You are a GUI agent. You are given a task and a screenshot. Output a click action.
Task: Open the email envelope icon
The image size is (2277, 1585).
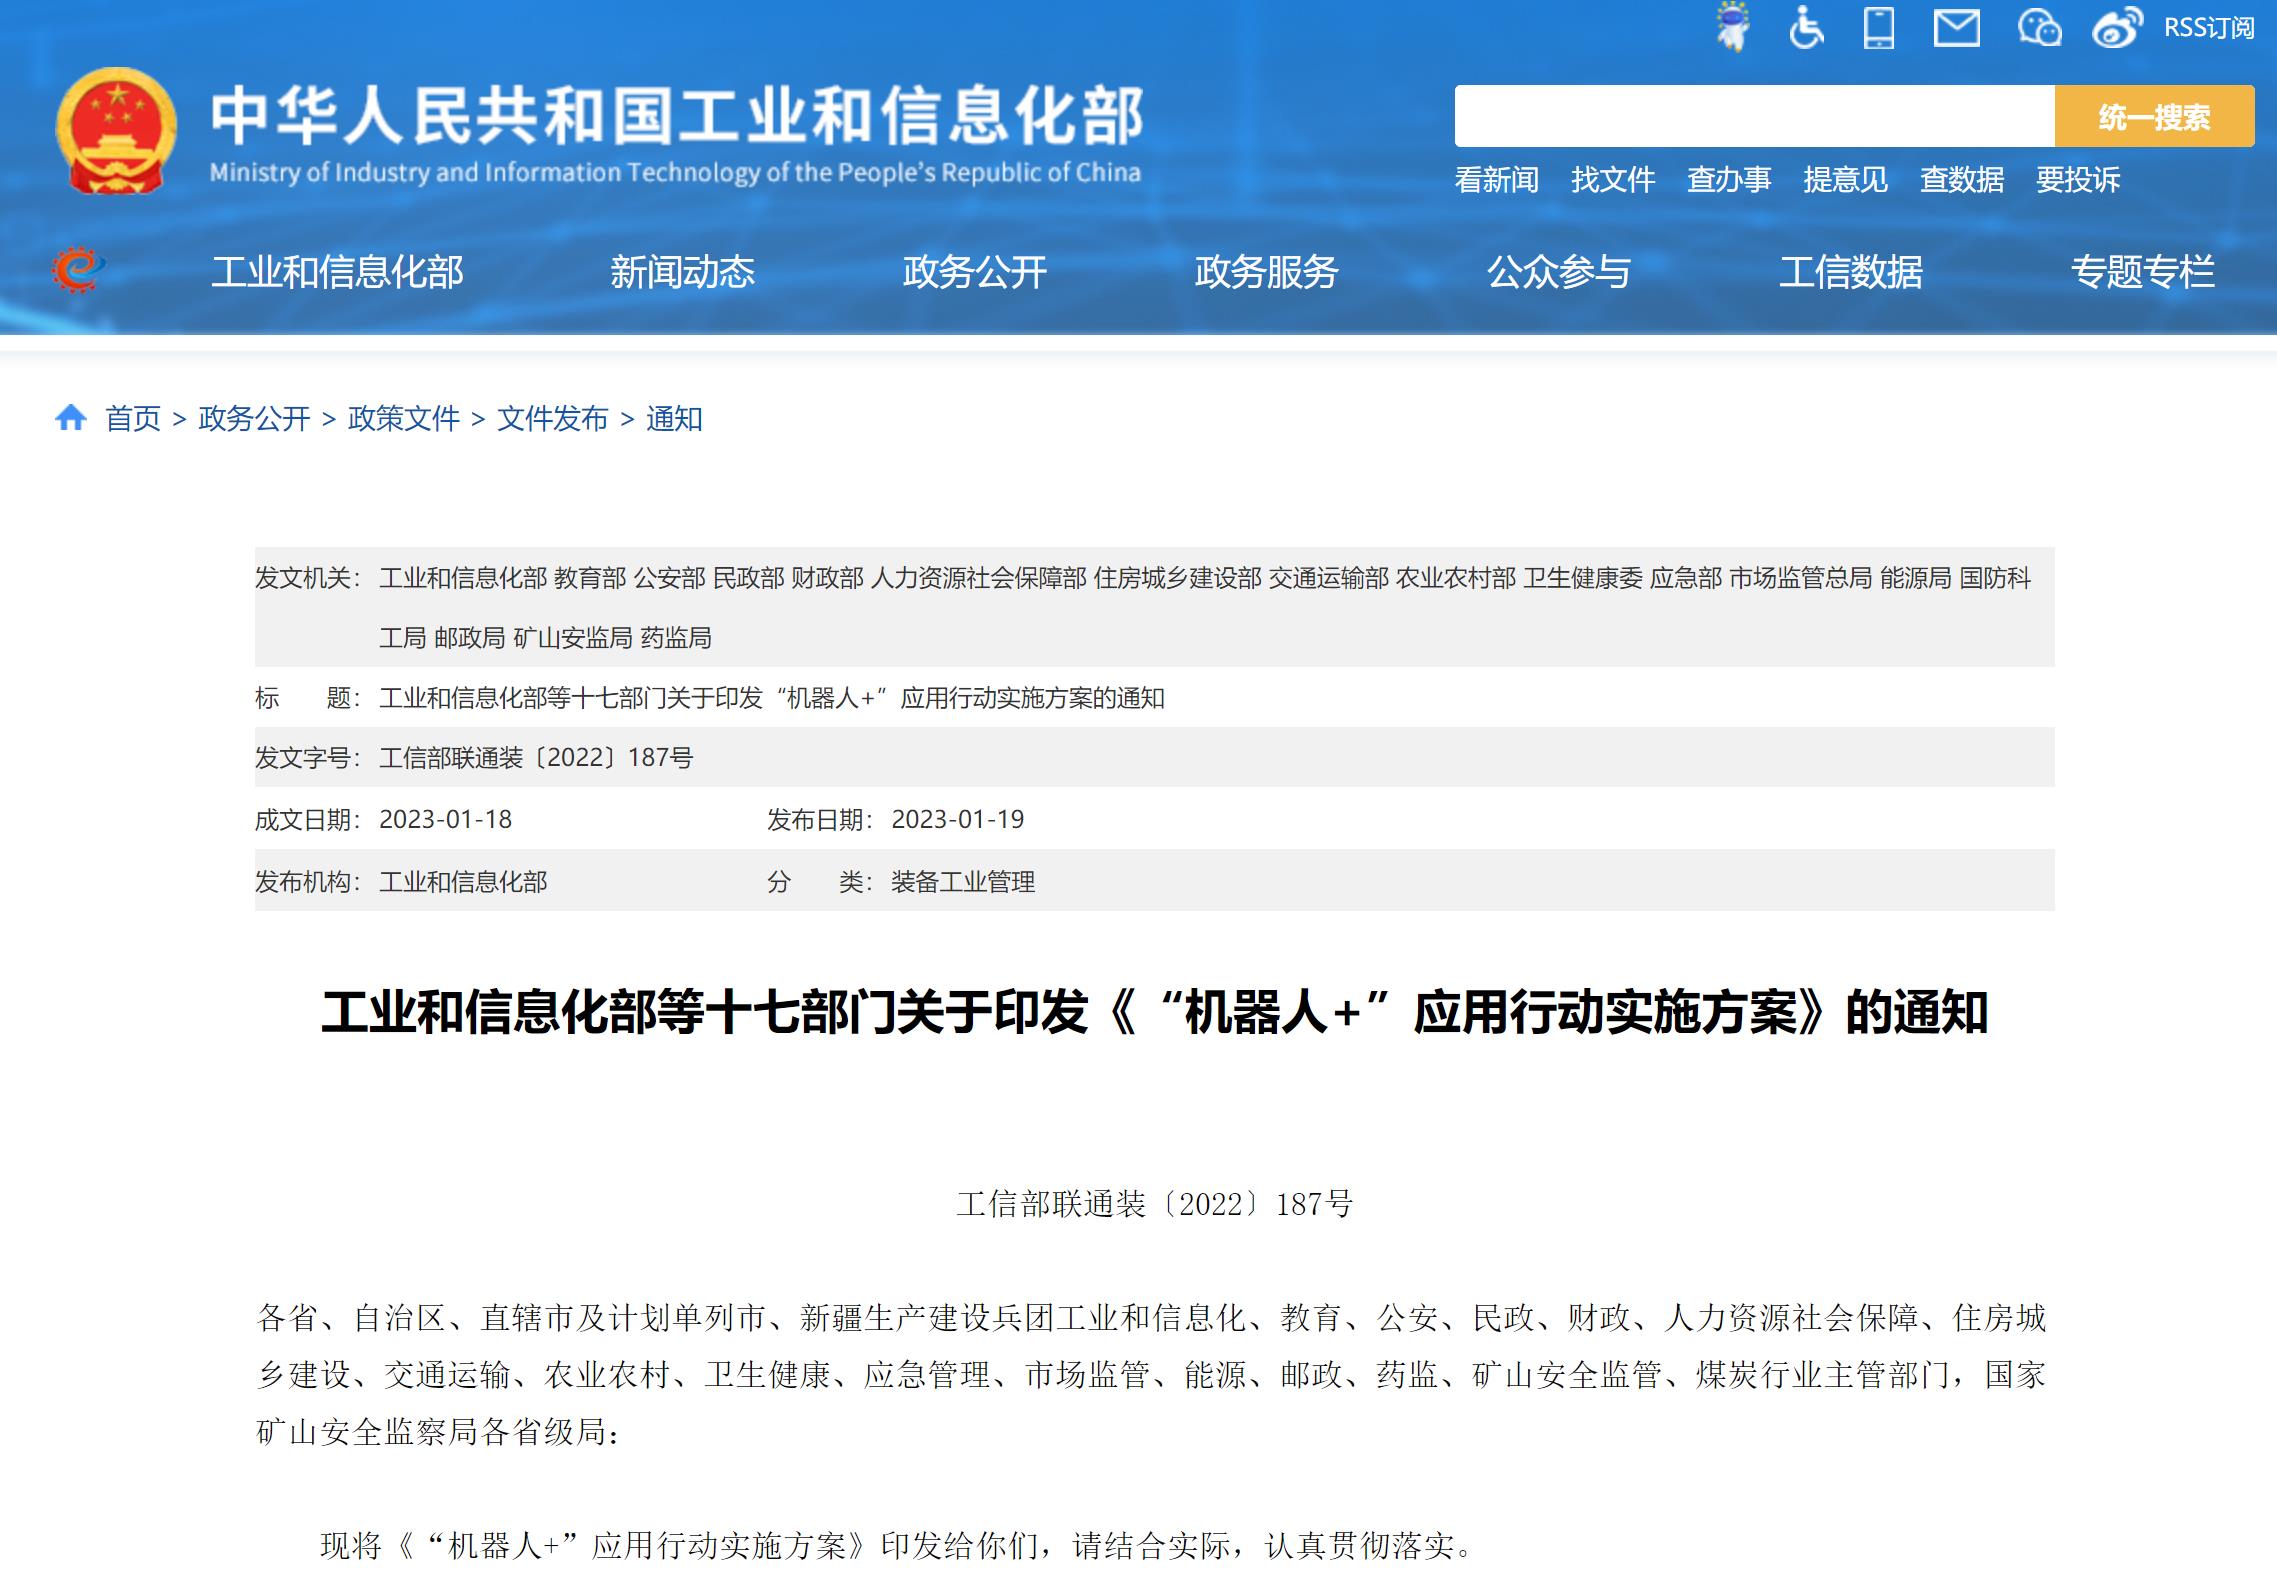coord(1956,28)
